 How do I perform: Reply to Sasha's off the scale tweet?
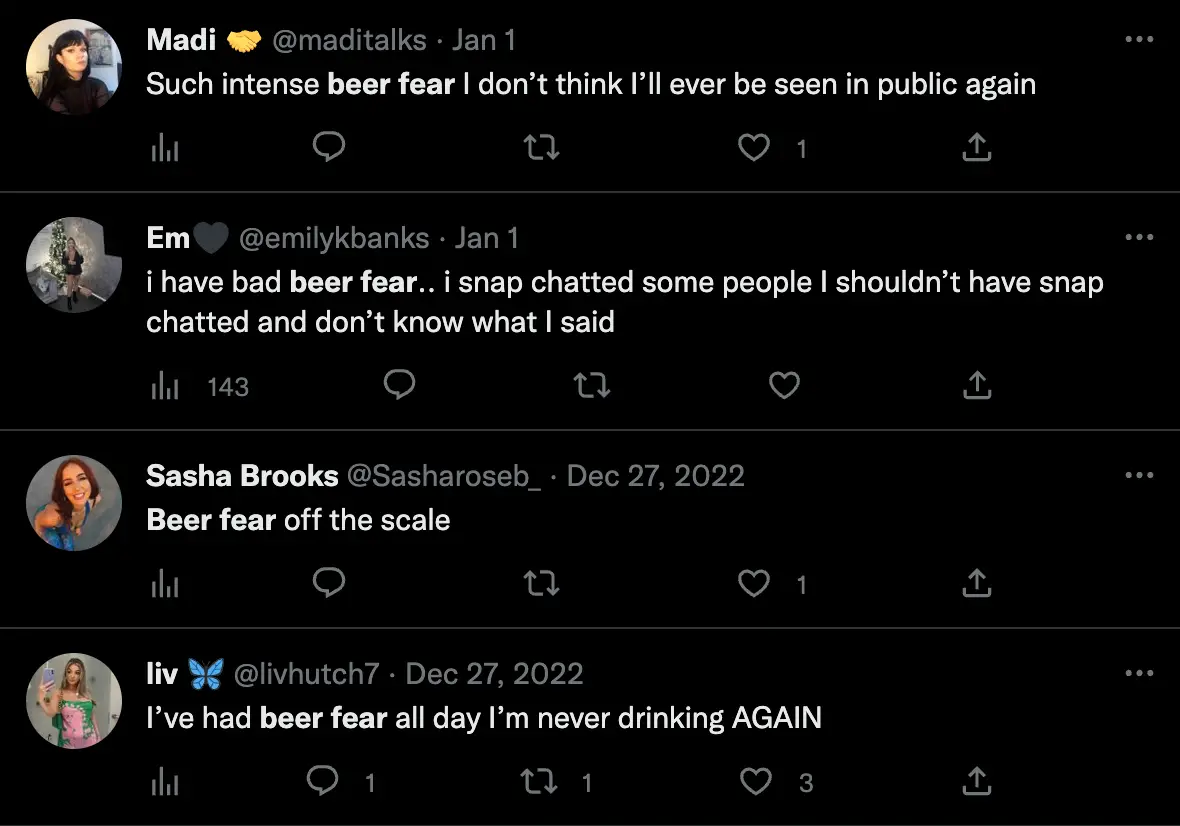[x=329, y=583]
